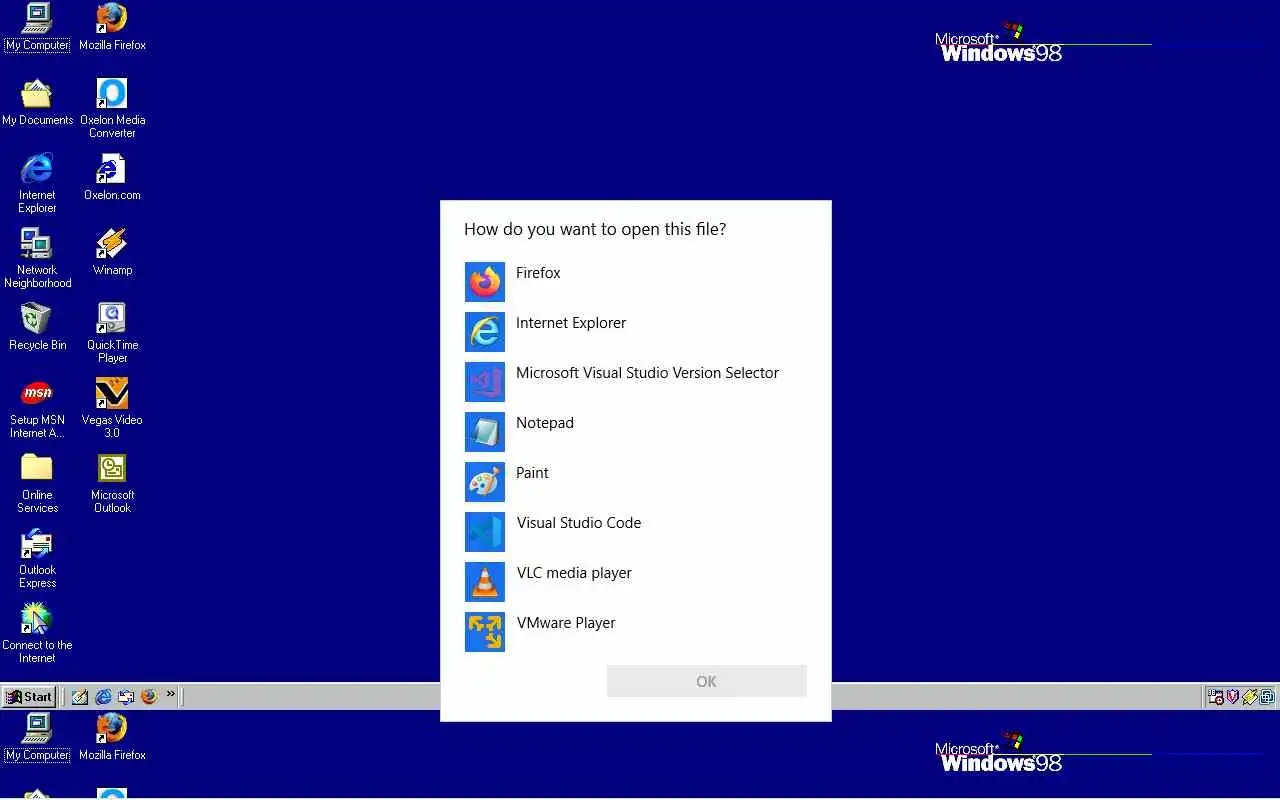Select the Setup MSN Internet Access icon
Image resolution: width=1280 pixels, height=800 pixels.
37,408
